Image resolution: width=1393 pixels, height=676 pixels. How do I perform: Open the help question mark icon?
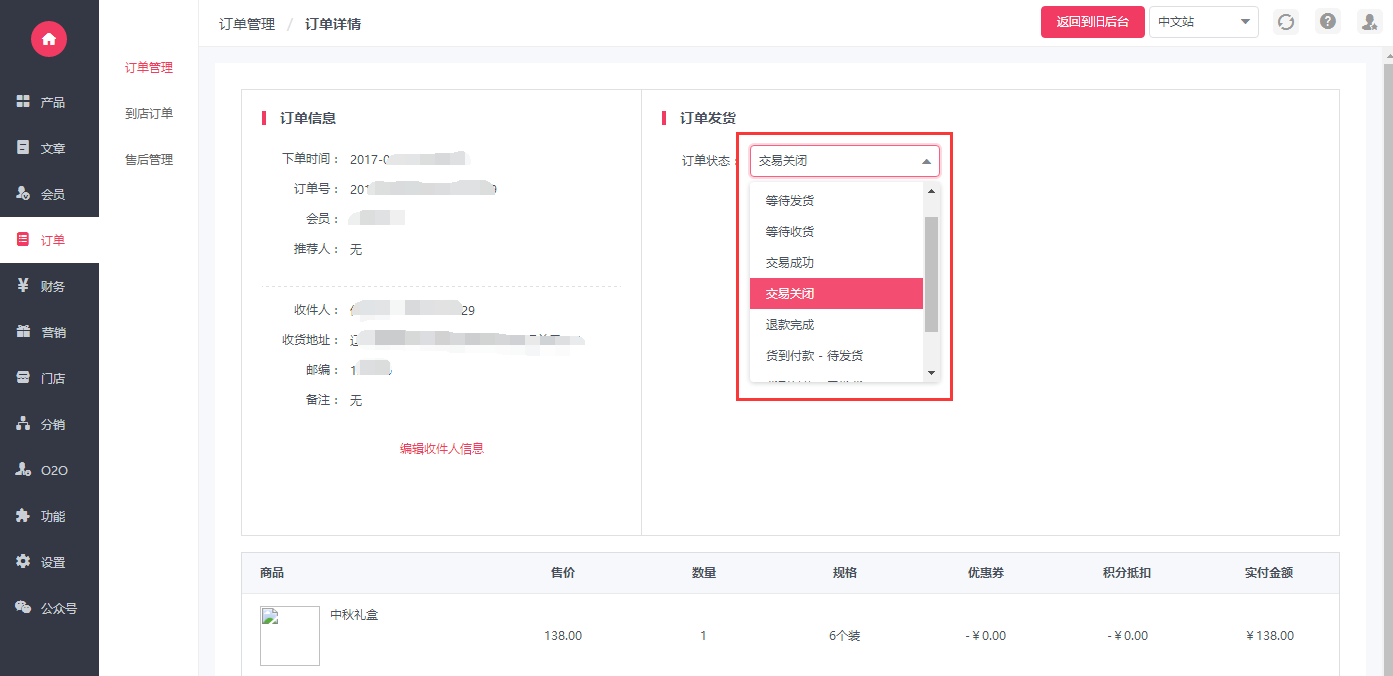pos(1327,22)
